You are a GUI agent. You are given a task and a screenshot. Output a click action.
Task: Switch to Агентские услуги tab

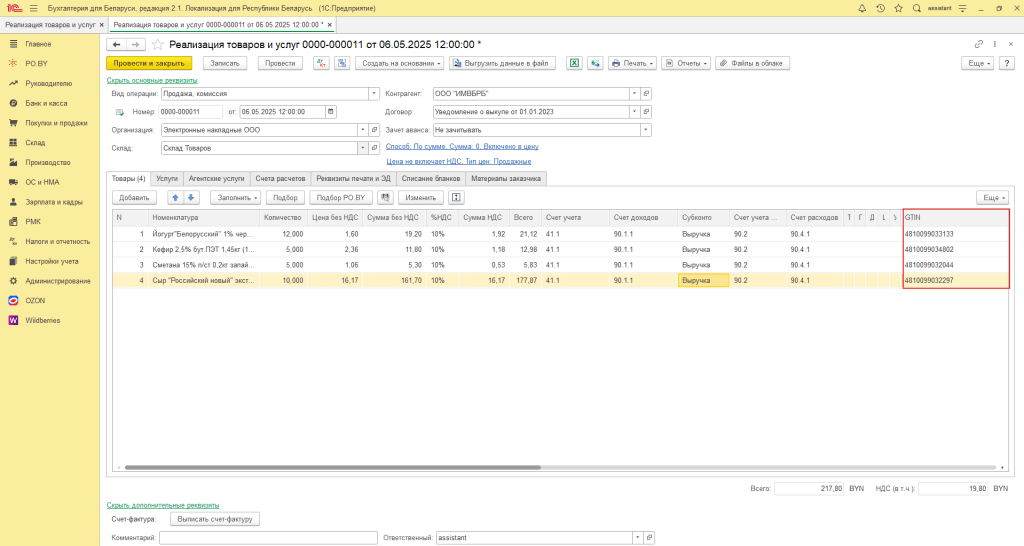click(x=216, y=178)
